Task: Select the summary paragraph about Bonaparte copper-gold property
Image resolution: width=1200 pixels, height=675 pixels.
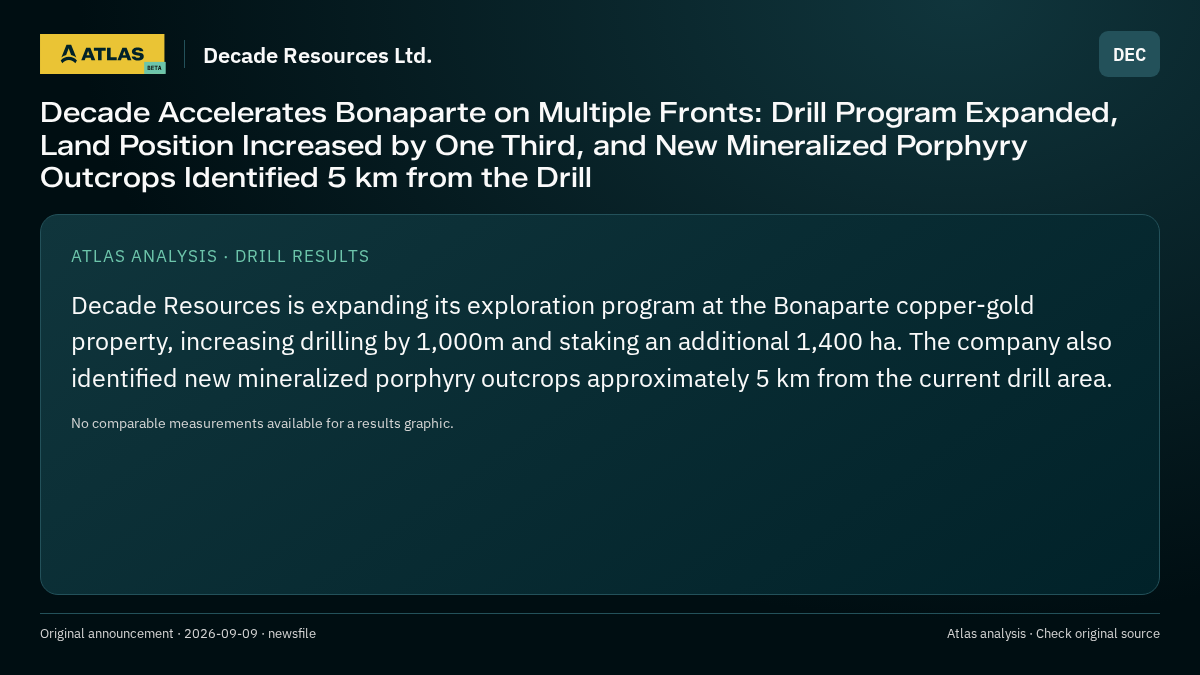Action: point(592,342)
